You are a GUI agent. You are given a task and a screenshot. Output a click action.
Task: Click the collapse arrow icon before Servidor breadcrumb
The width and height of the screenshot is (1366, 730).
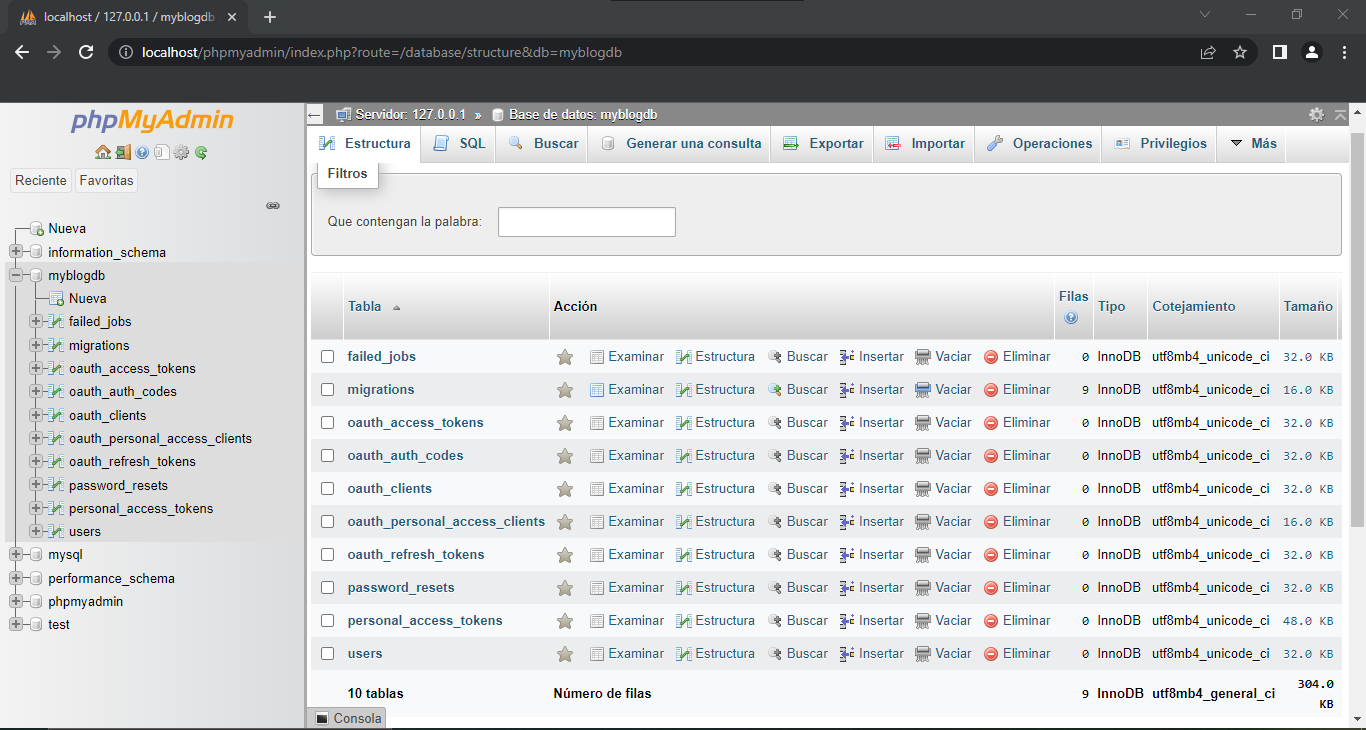tap(315, 115)
